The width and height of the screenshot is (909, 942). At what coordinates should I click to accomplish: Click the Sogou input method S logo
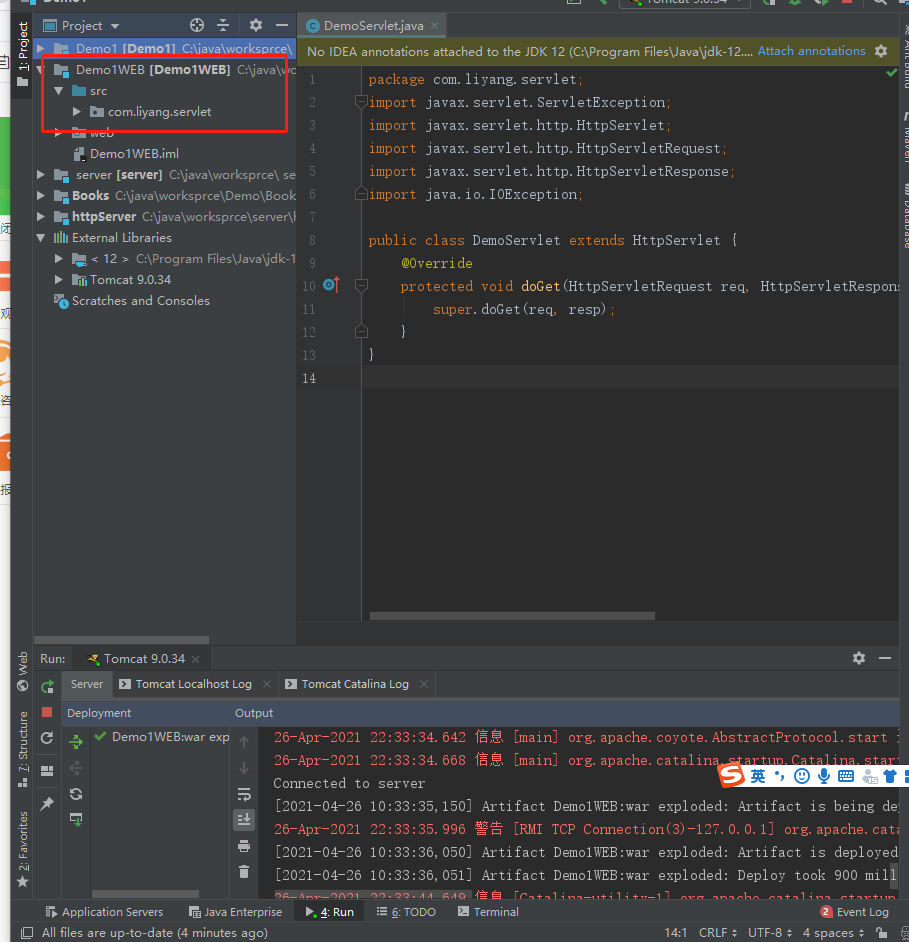coord(731,774)
